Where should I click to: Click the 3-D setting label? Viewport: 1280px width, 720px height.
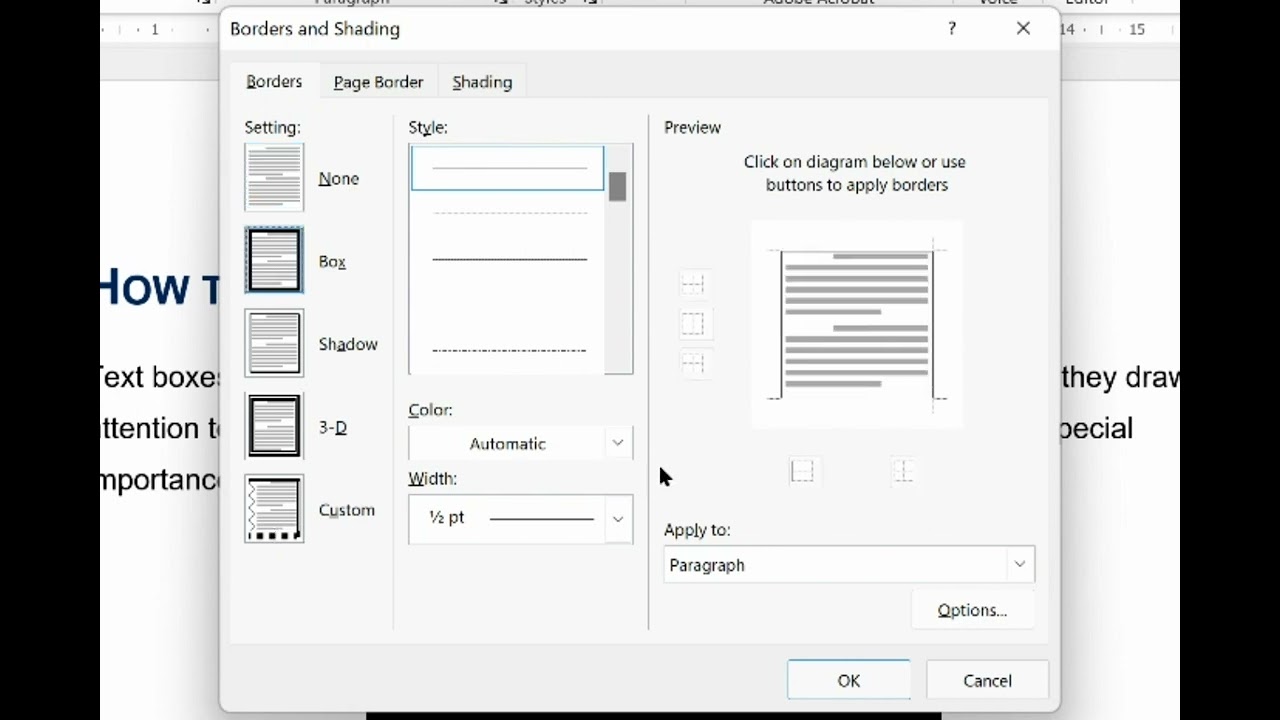coord(333,427)
